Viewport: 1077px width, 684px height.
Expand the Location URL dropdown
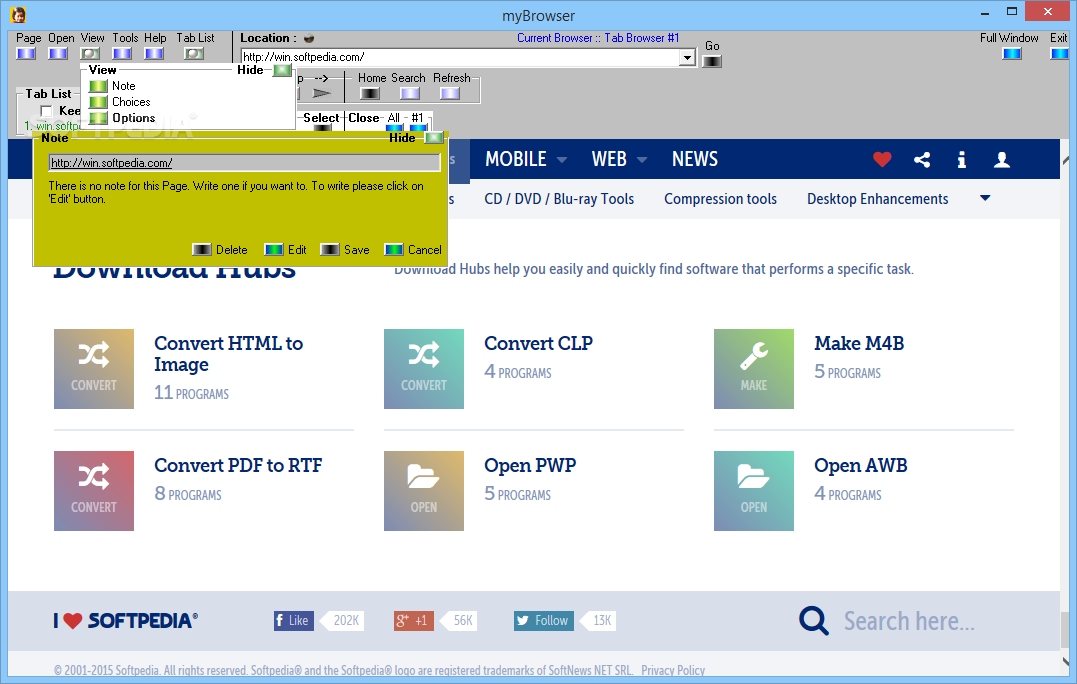click(x=687, y=58)
